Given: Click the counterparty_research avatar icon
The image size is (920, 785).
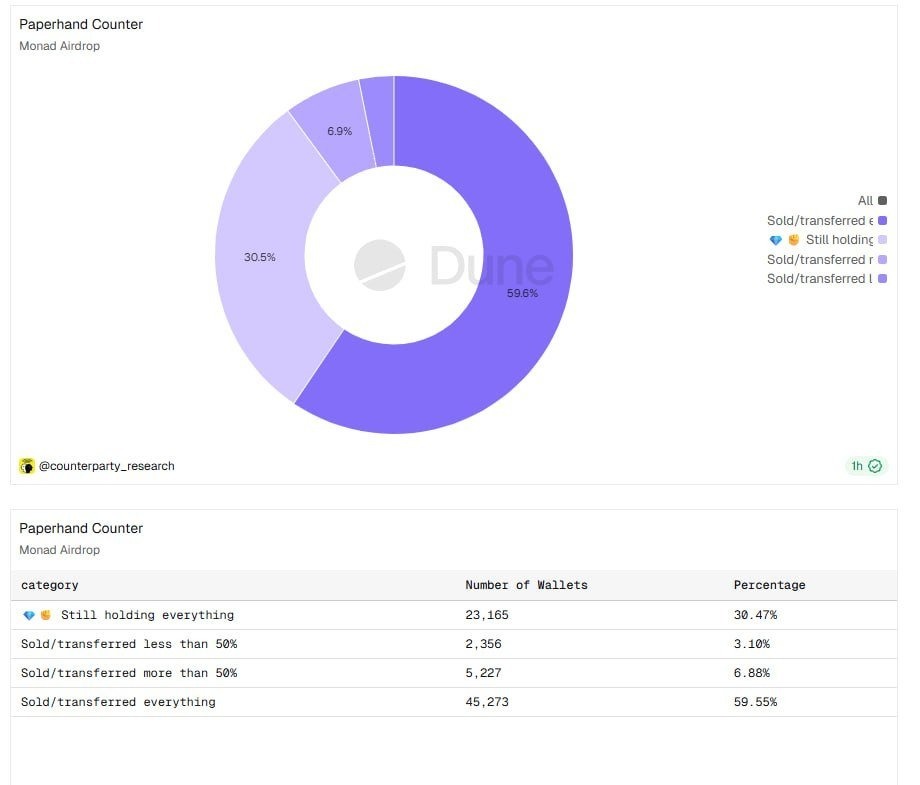Looking at the screenshot, I should tap(27, 466).
